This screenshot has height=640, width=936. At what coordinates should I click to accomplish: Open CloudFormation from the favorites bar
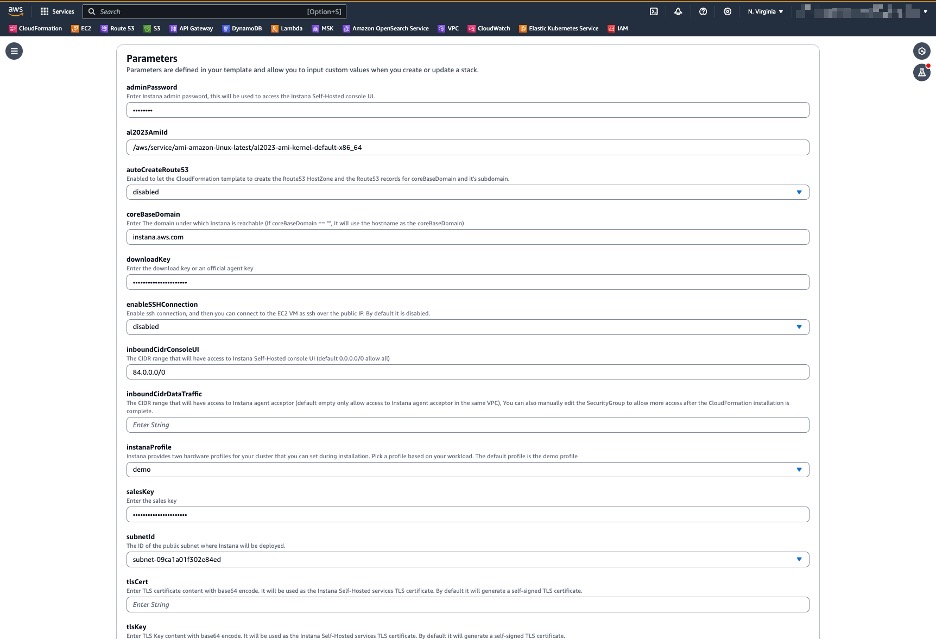tap(35, 28)
